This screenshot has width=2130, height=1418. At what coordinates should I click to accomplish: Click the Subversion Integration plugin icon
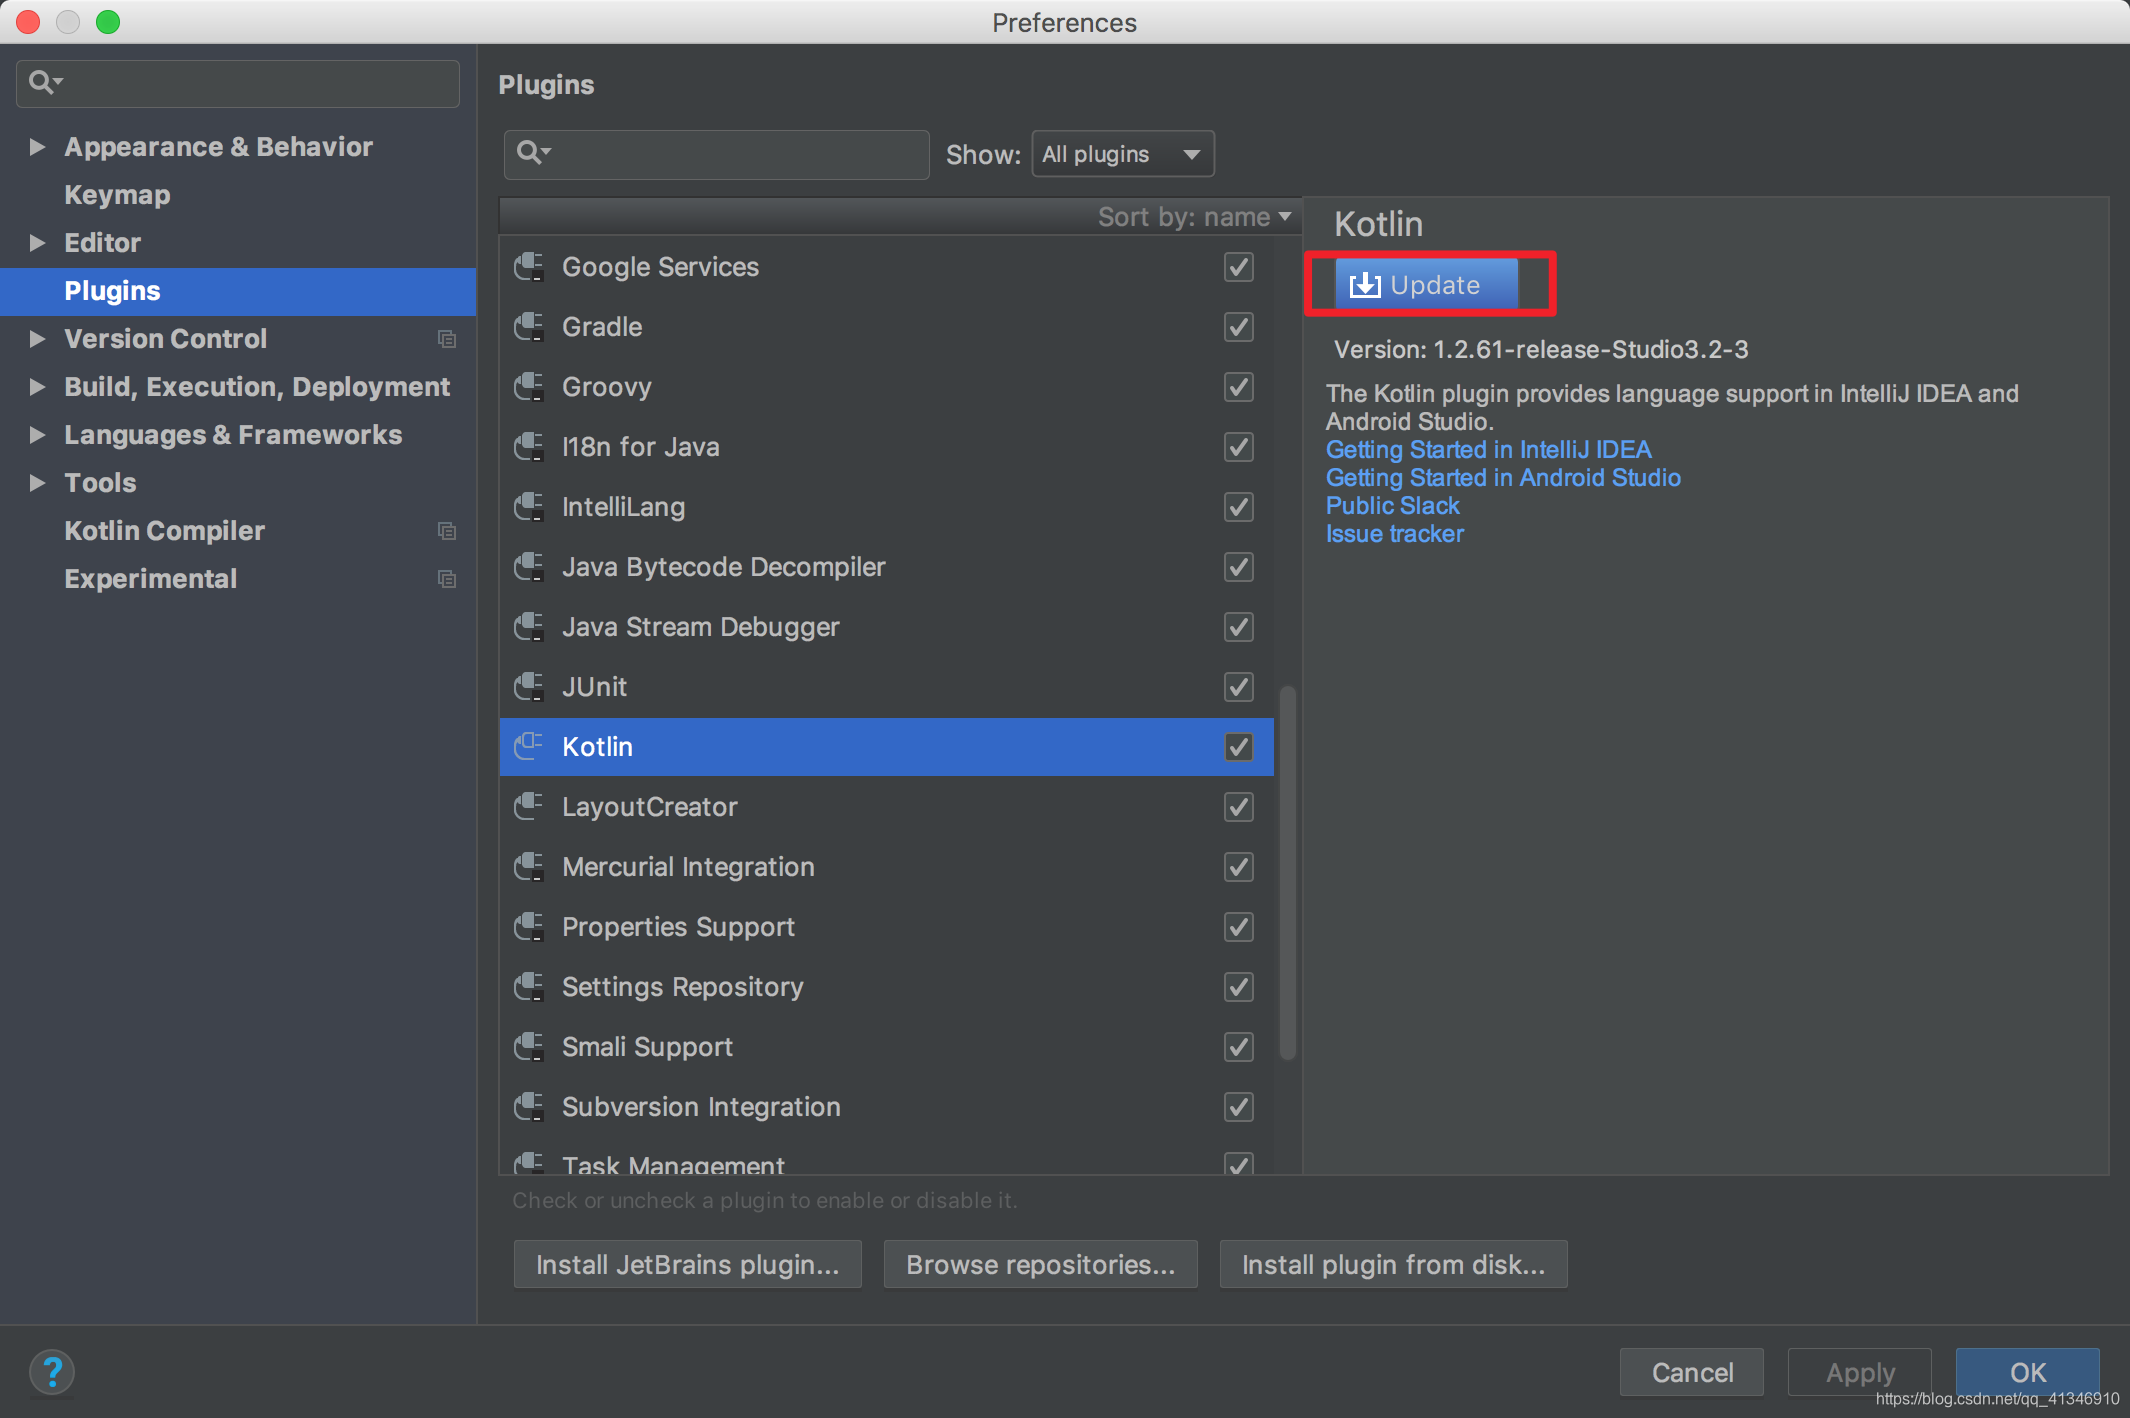(x=529, y=1107)
